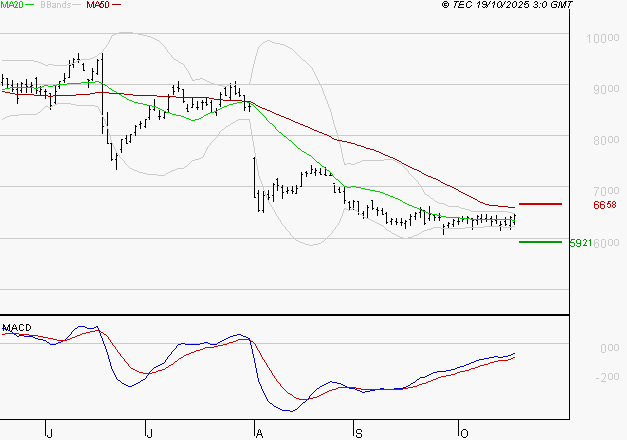Click the 6000 price axis label

[602, 242]
